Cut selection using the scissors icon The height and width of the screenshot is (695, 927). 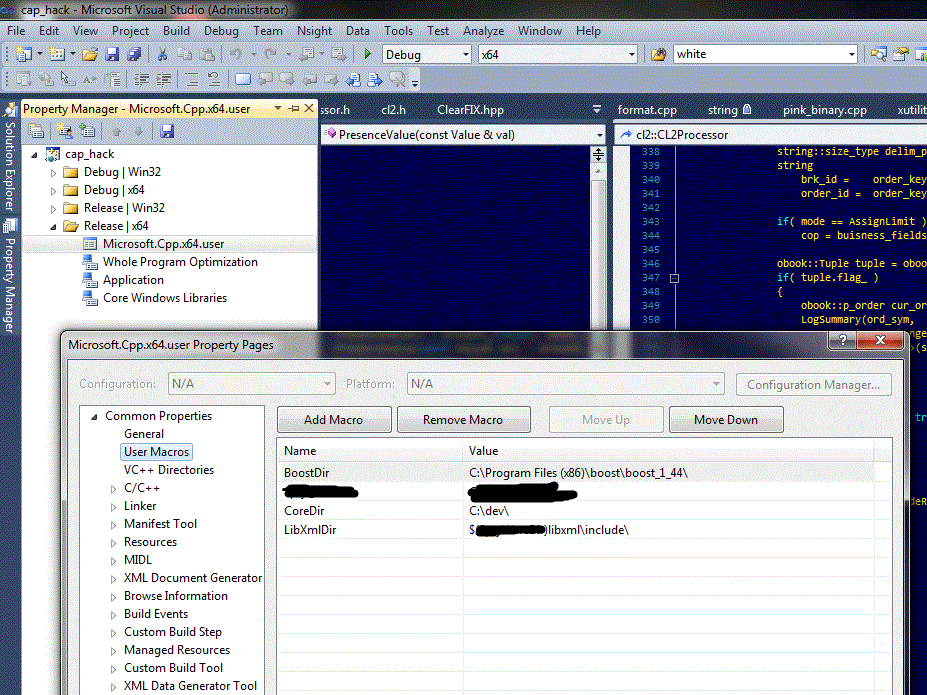coord(162,54)
